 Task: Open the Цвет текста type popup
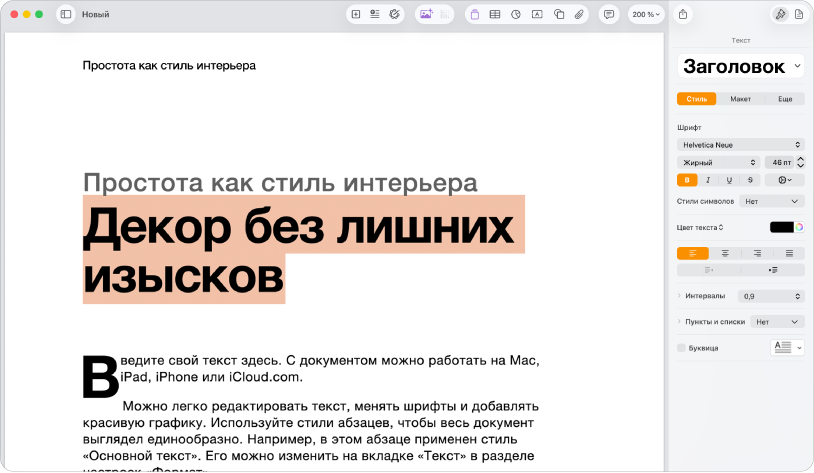click(700, 227)
